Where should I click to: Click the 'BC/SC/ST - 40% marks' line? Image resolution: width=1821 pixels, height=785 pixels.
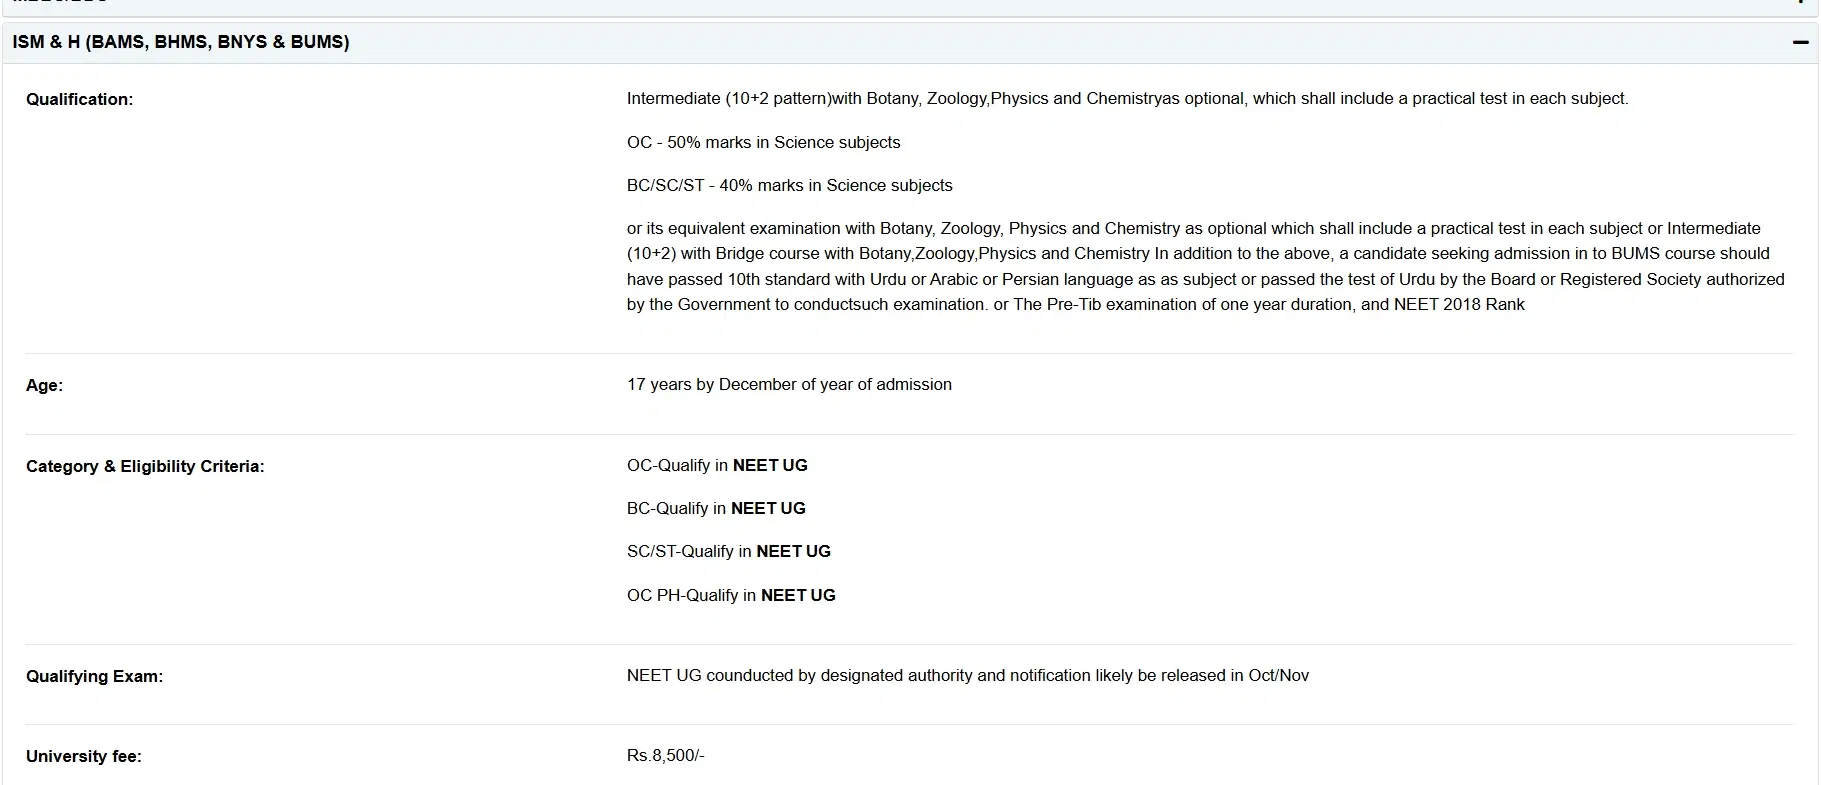click(x=789, y=185)
